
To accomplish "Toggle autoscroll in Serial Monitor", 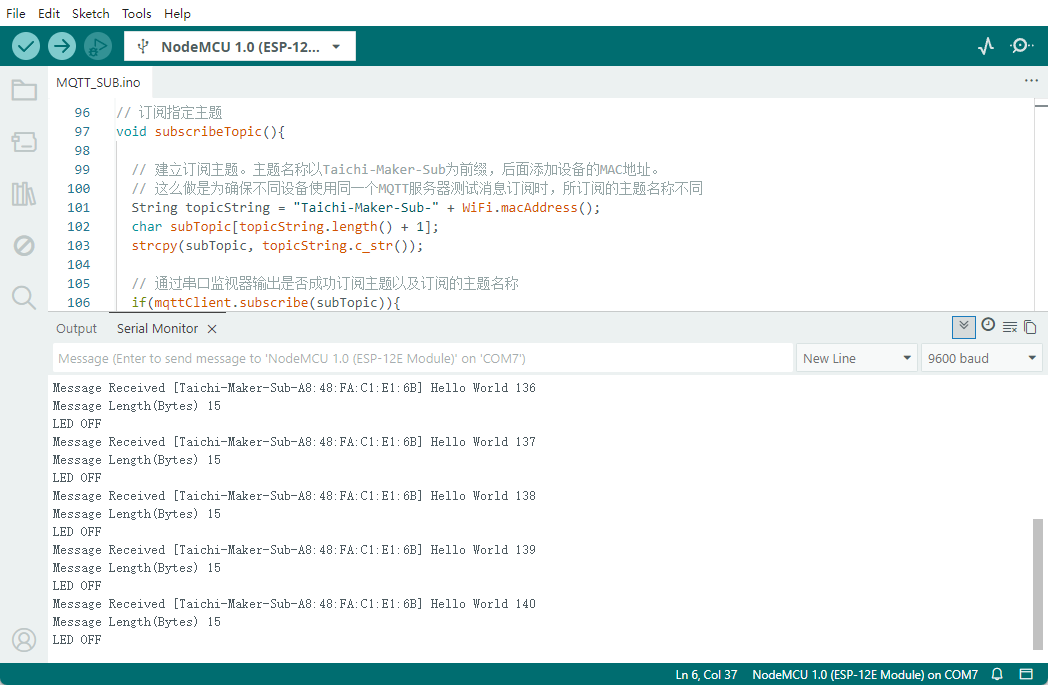I will click(963, 327).
